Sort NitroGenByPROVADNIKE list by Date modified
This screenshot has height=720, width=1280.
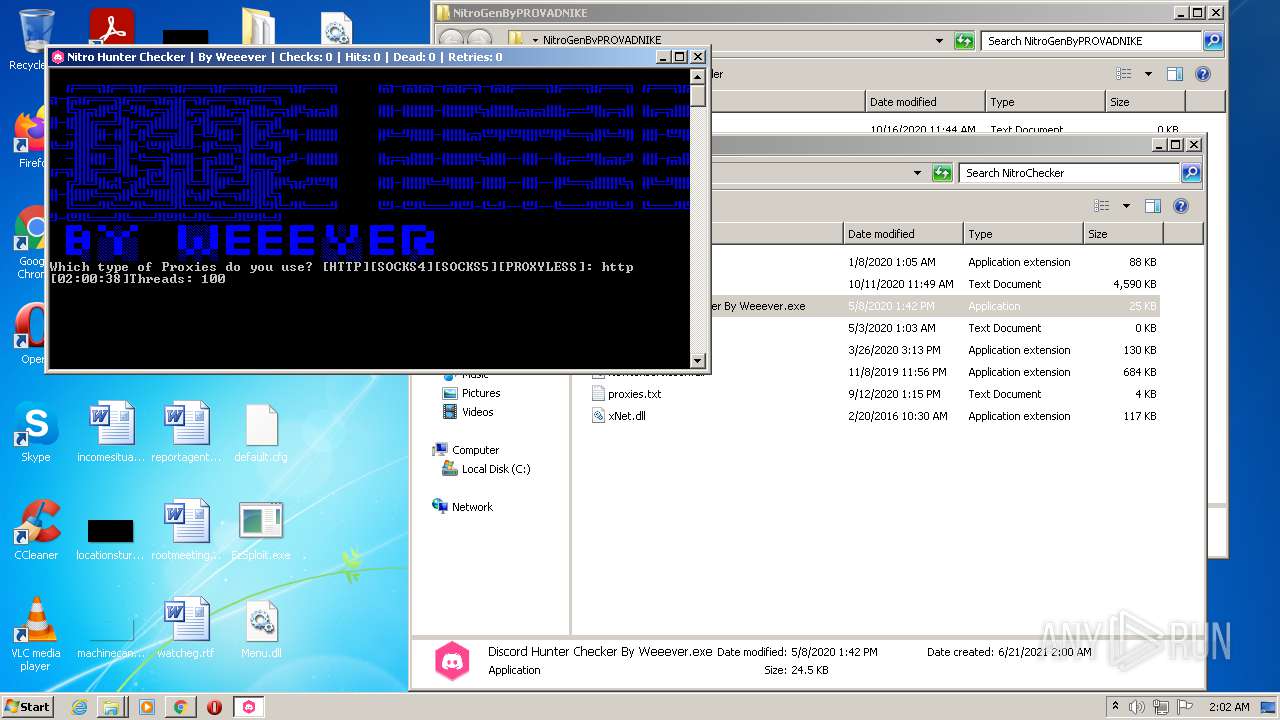pos(925,102)
